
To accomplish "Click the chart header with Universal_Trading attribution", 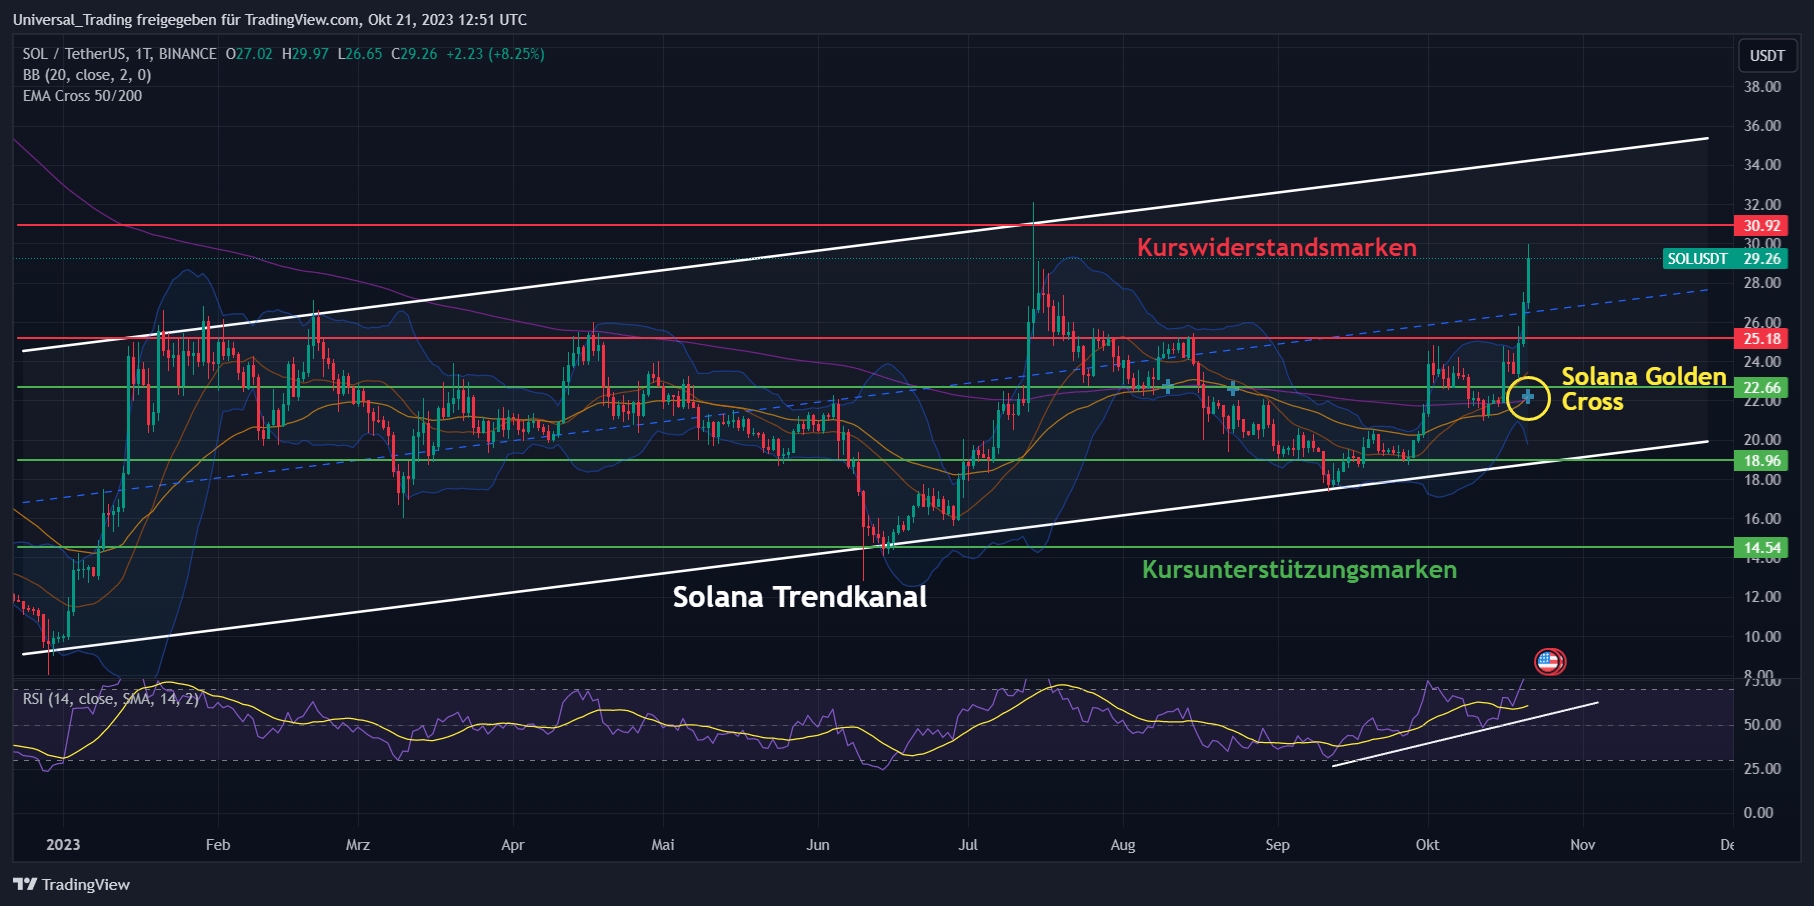I will pos(270,20).
